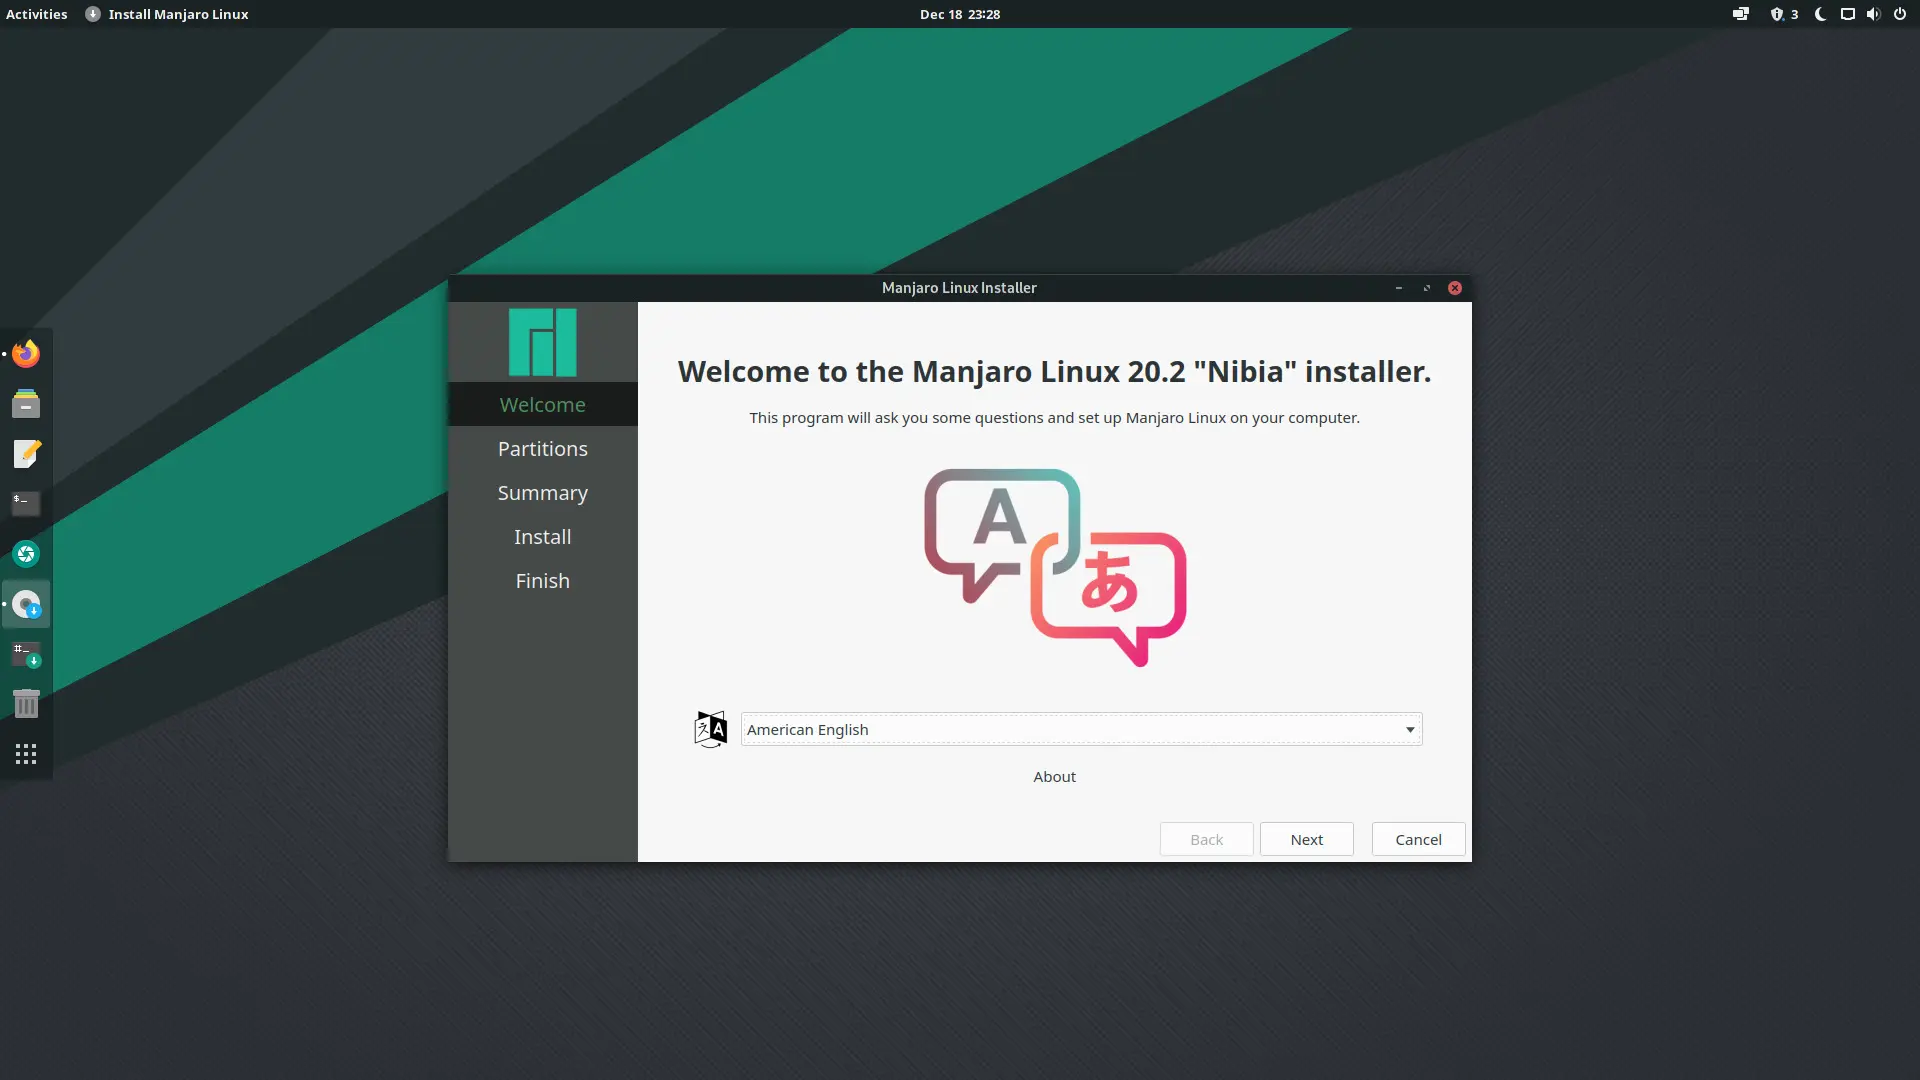Open the terminal installer icon in dock

(26, 654)
